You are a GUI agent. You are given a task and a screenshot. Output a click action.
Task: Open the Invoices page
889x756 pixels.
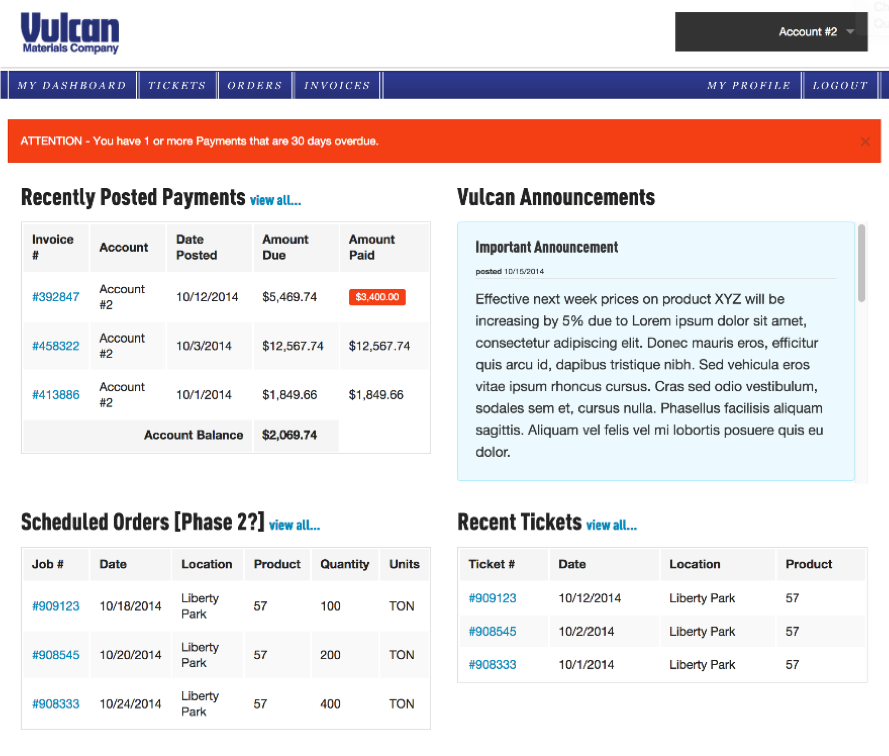coord(337,86)
